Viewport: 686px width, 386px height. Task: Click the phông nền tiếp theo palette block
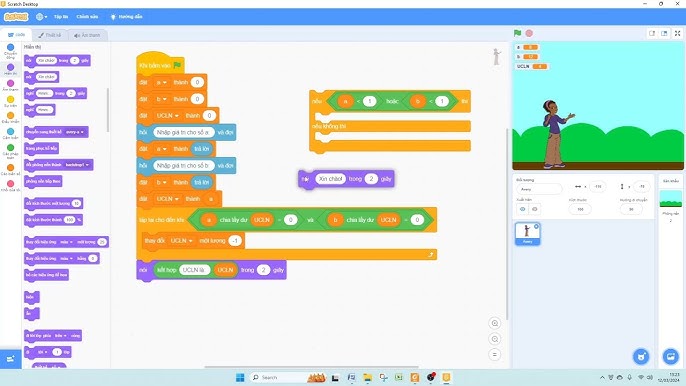coord(43,181)
